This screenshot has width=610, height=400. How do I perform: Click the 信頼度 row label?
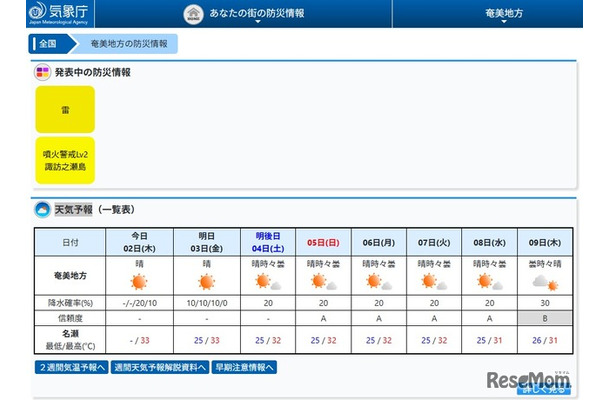pos(70,318)
